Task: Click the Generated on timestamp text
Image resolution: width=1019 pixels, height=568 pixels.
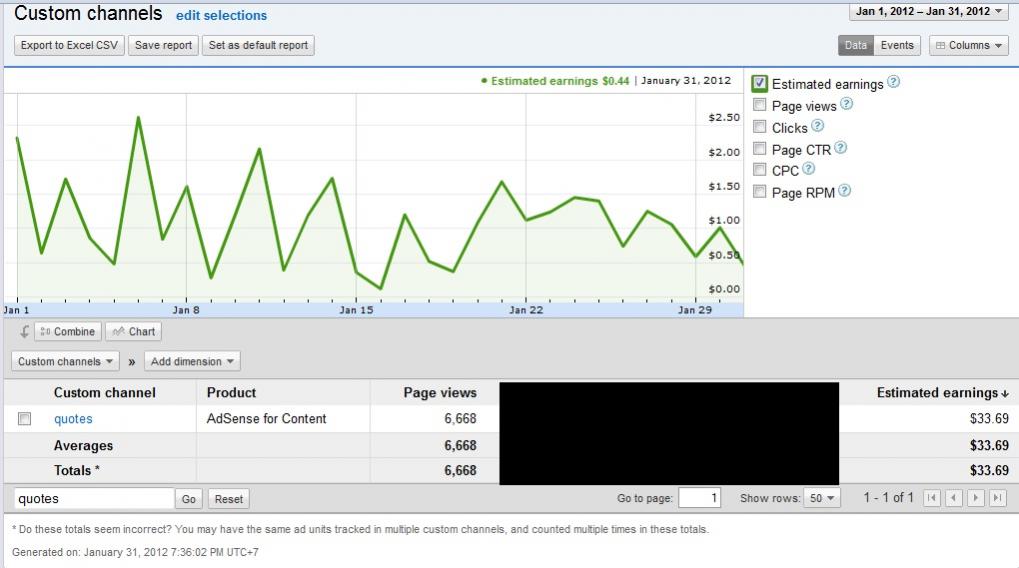Action: pyautogui.click(x=135, y=552)
